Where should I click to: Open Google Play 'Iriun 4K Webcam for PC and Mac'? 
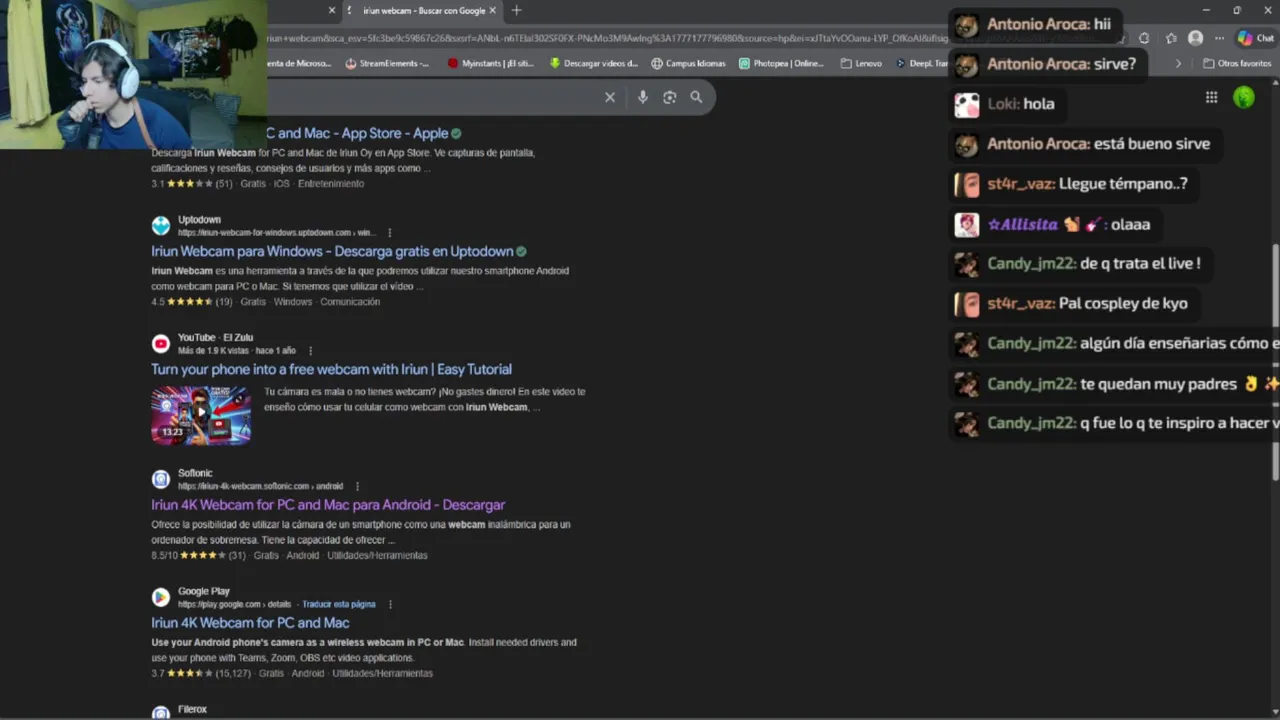[250, 623]
